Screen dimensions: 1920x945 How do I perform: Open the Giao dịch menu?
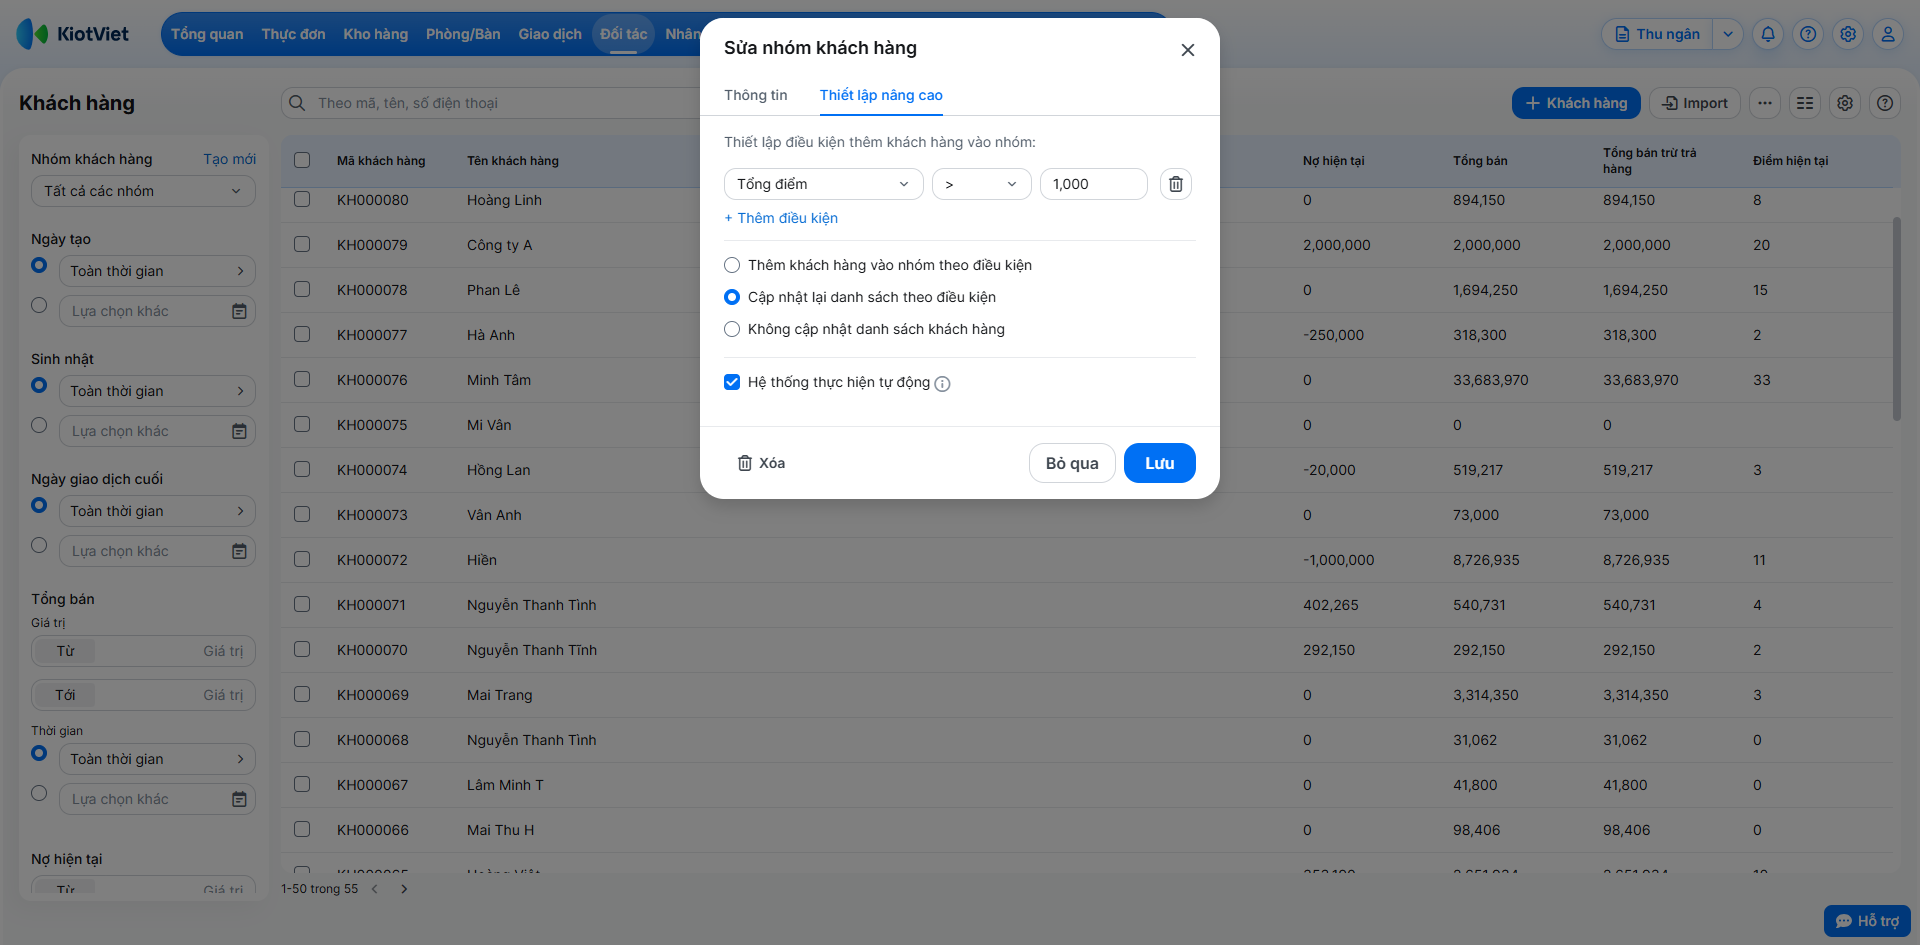(x=550, y=34)
